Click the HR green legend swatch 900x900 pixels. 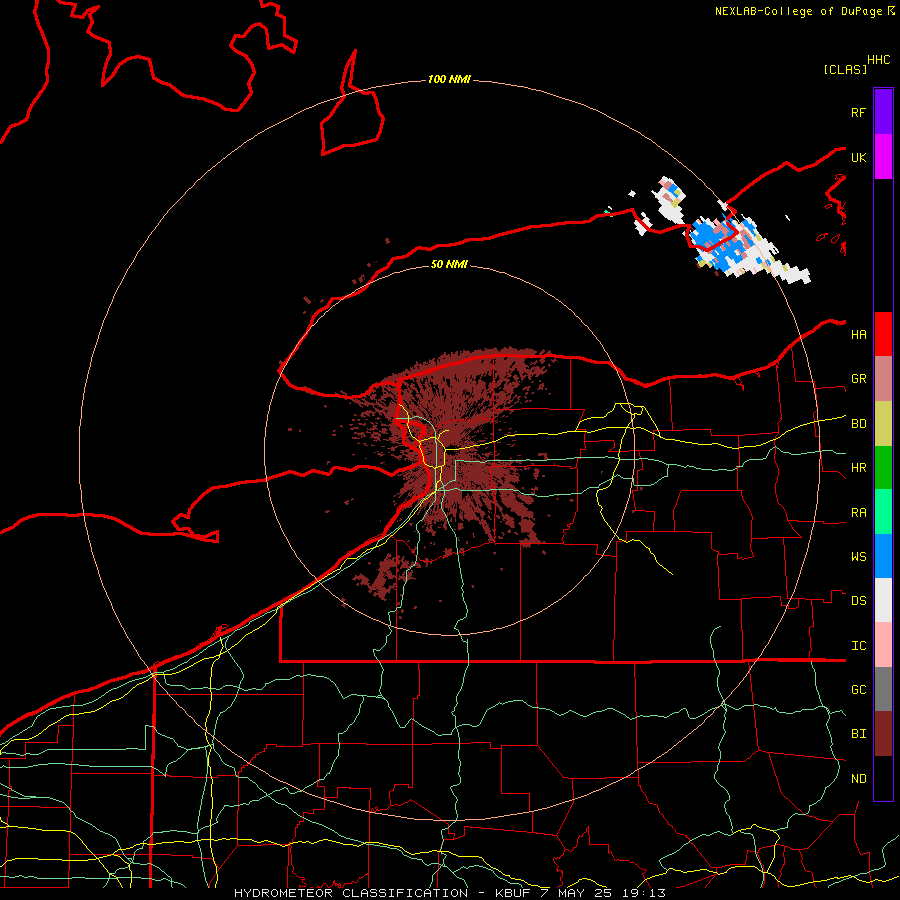pyautogui.click(x=883, y=468)
